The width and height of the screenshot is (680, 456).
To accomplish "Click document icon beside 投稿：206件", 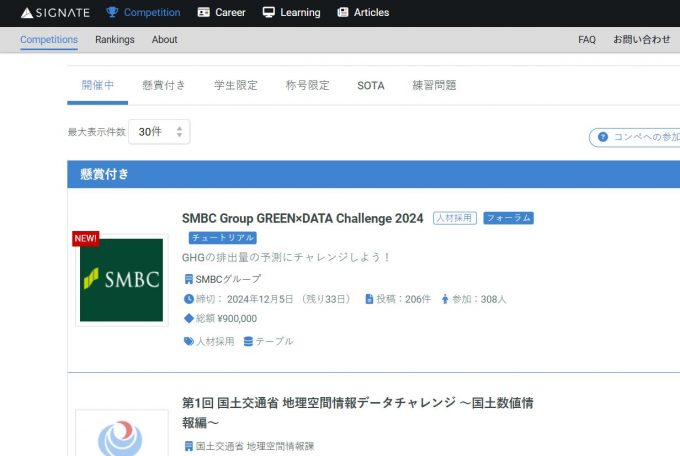I will 369,299.
